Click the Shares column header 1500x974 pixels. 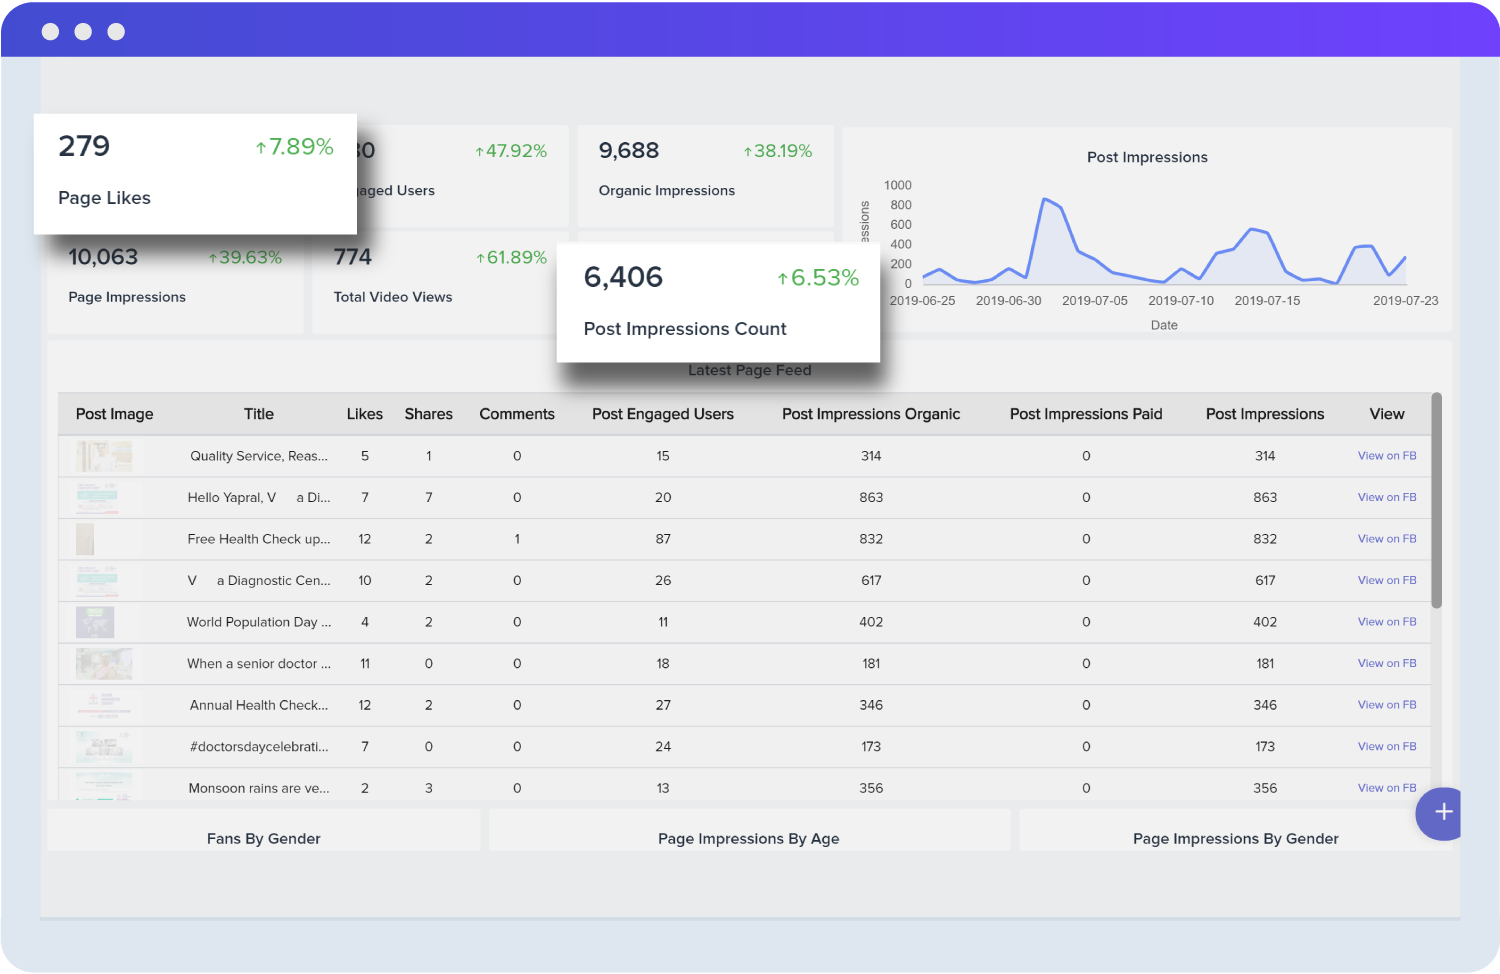(x=429, y=414)
